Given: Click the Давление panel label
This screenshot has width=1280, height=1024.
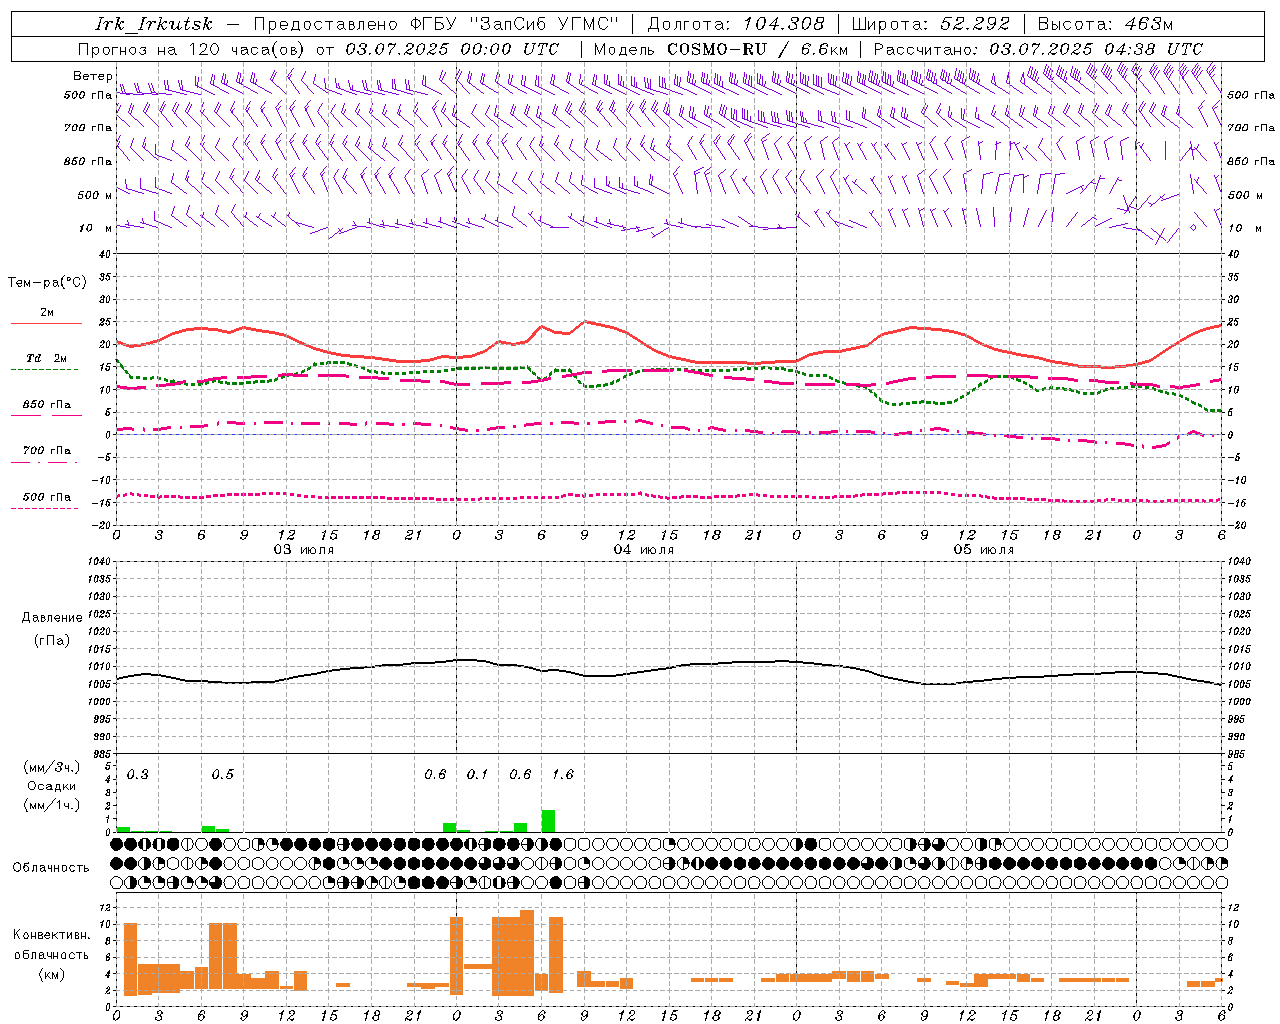Looking at the screenshot, I should (x=52, y=618).
